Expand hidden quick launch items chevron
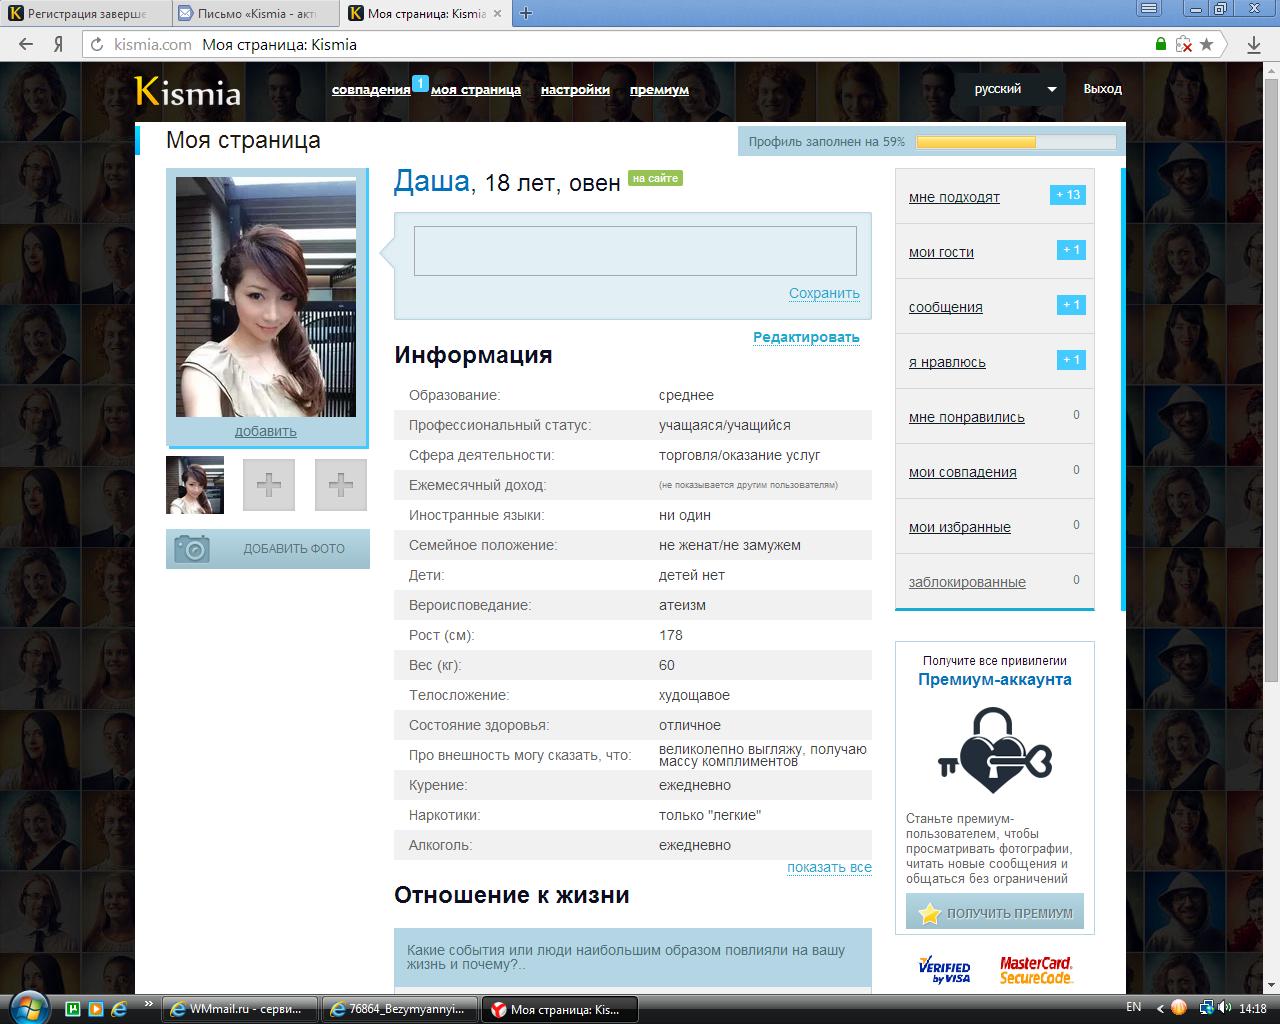This screenshot has height=1024, width=1280. 148,1004
